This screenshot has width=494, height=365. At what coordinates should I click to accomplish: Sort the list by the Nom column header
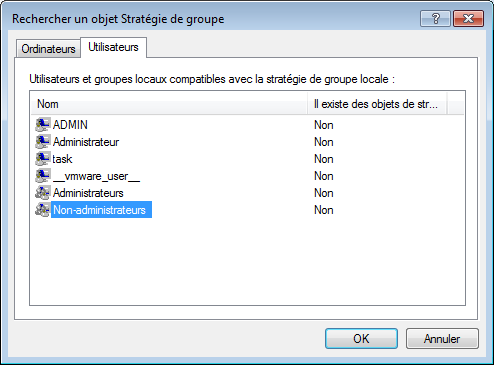pyautogui.click(x=169, y=104)
